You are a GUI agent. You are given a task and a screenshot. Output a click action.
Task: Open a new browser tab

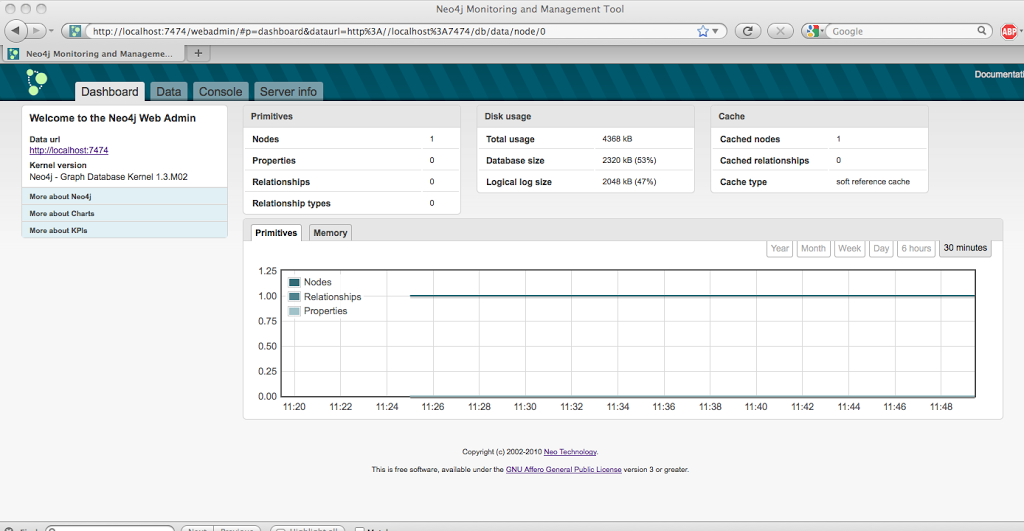click(199, 54)
